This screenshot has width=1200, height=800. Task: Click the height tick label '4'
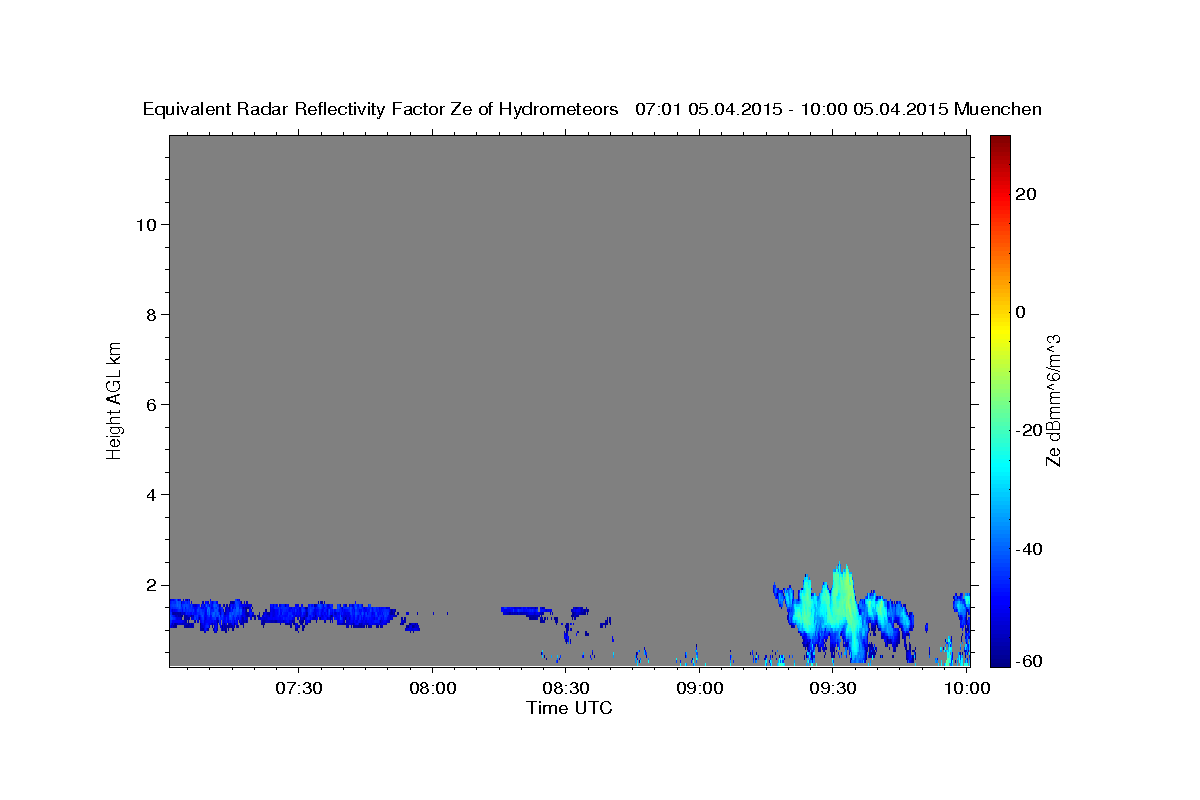151,494
